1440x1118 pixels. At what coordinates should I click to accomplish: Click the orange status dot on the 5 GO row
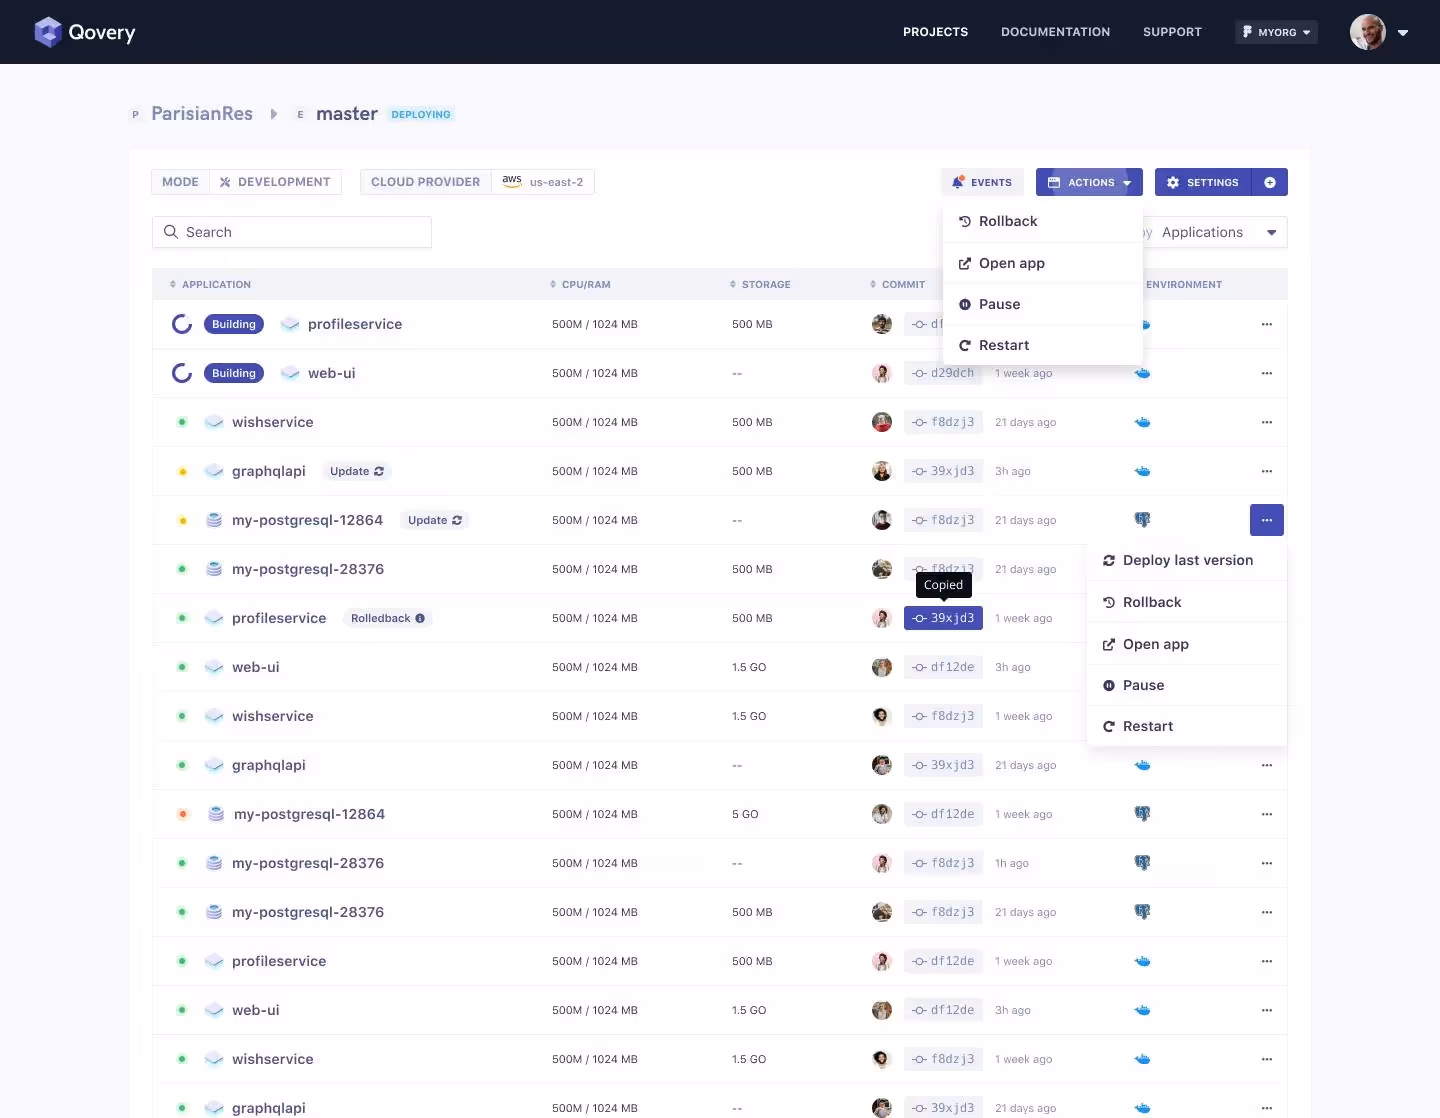[x=182, y=814]
